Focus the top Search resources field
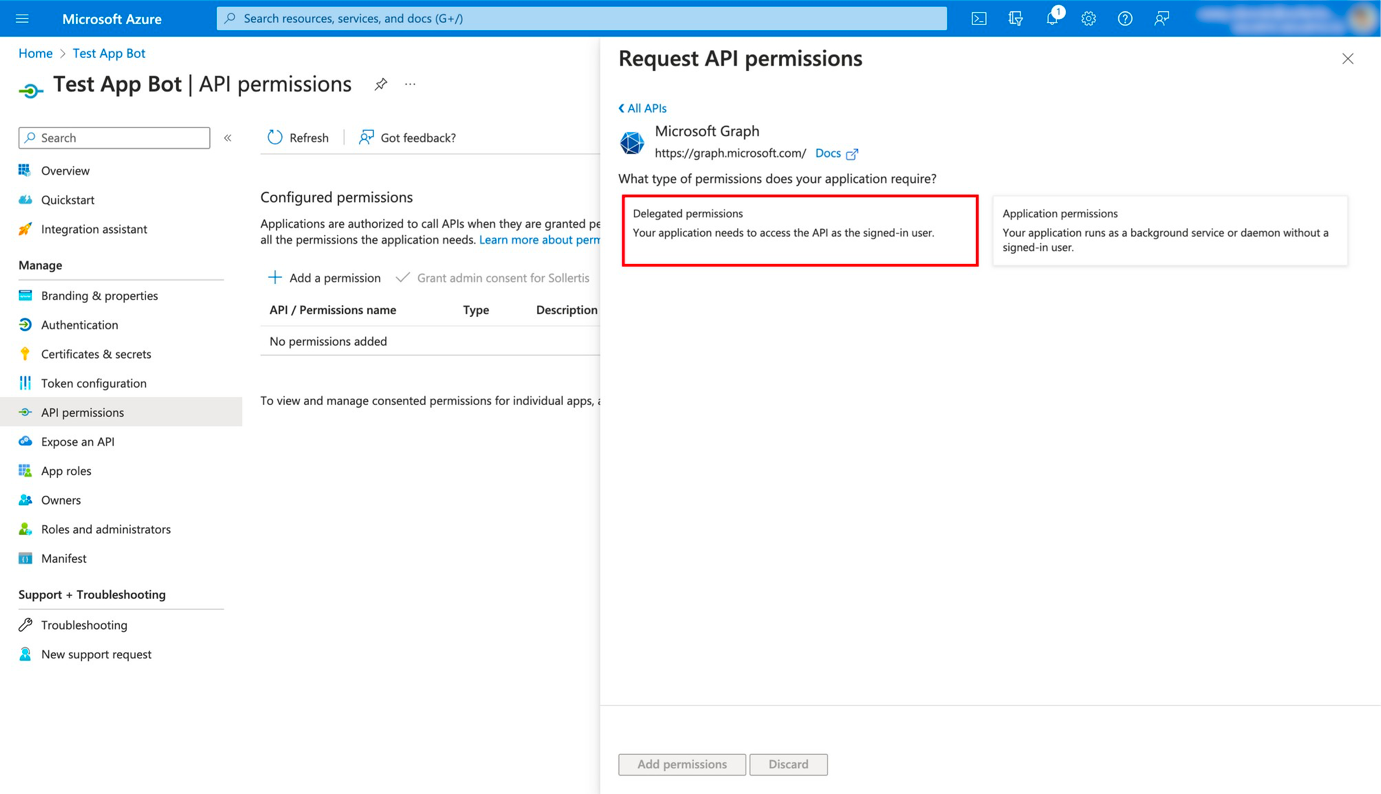 582,18
